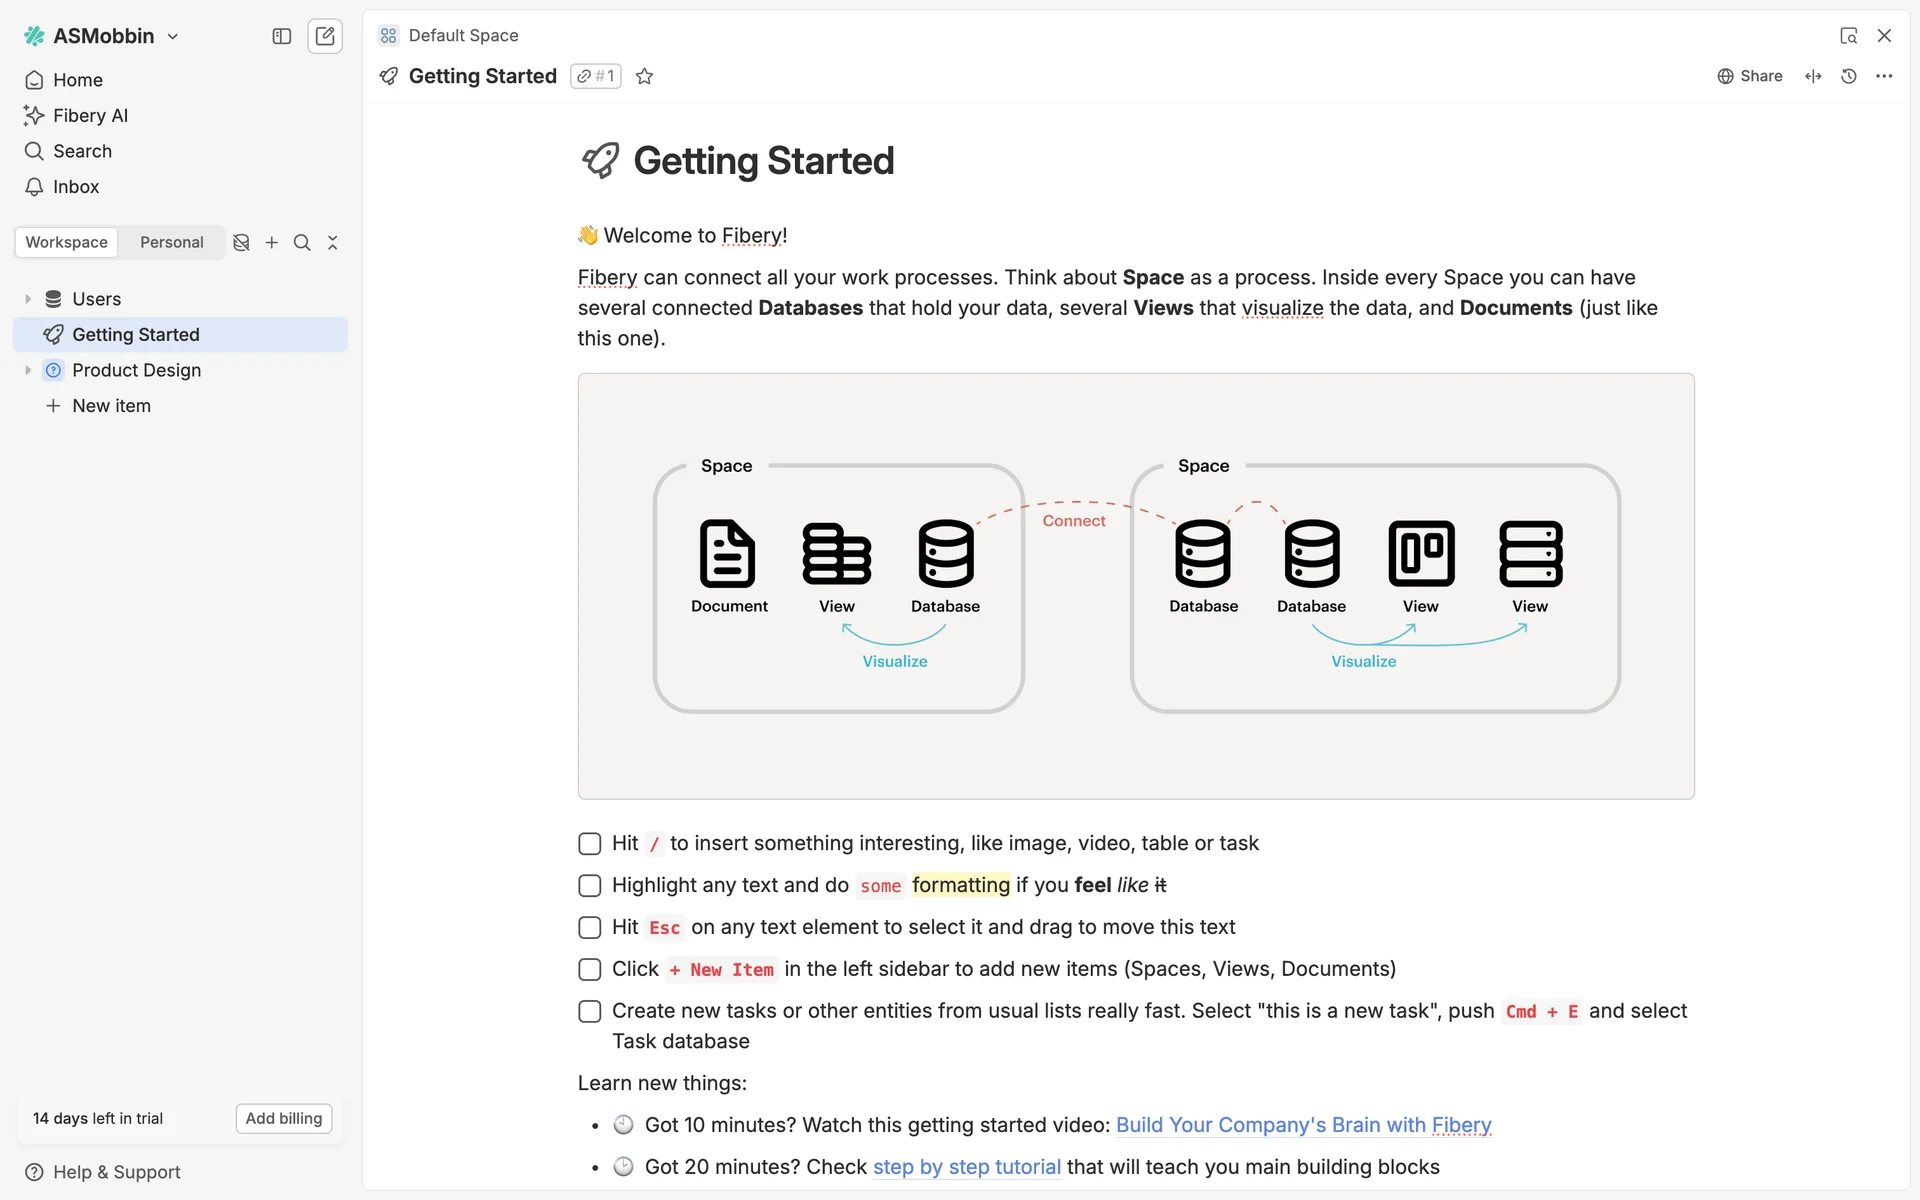Switch to the Personal tab
Image resolution: width=1920 pixels, height=1200 pixels.
(171, 242)
